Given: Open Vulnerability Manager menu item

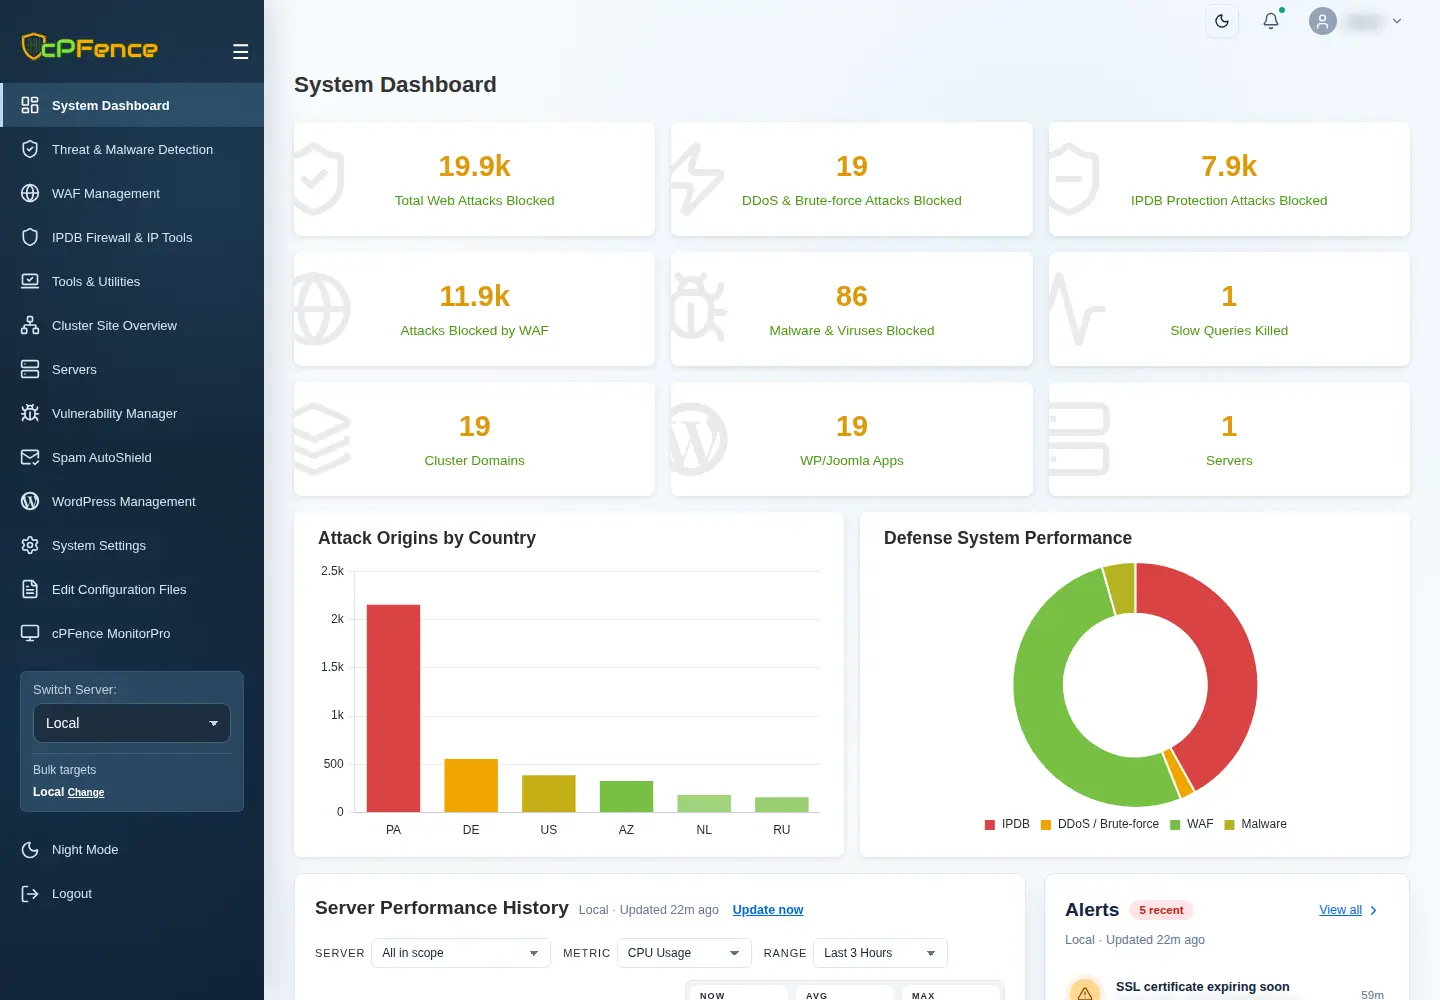Looking at the screenshot, I should point(132,413).
